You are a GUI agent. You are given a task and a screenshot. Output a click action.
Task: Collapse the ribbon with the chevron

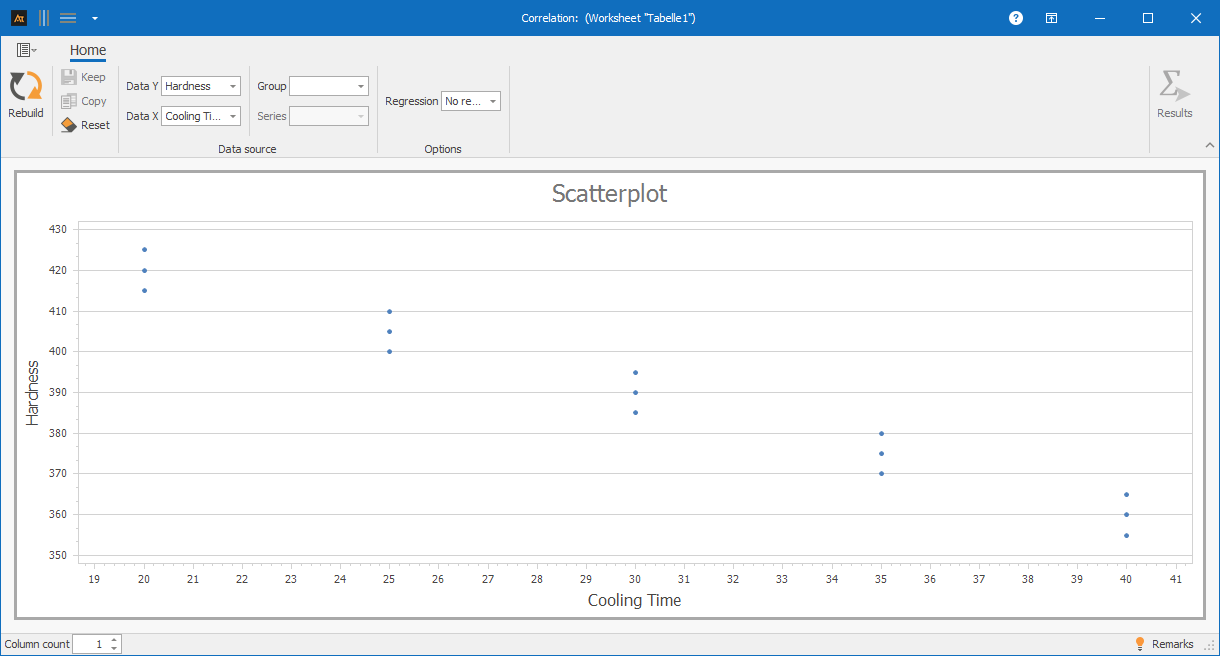(x=1209, y=145)
